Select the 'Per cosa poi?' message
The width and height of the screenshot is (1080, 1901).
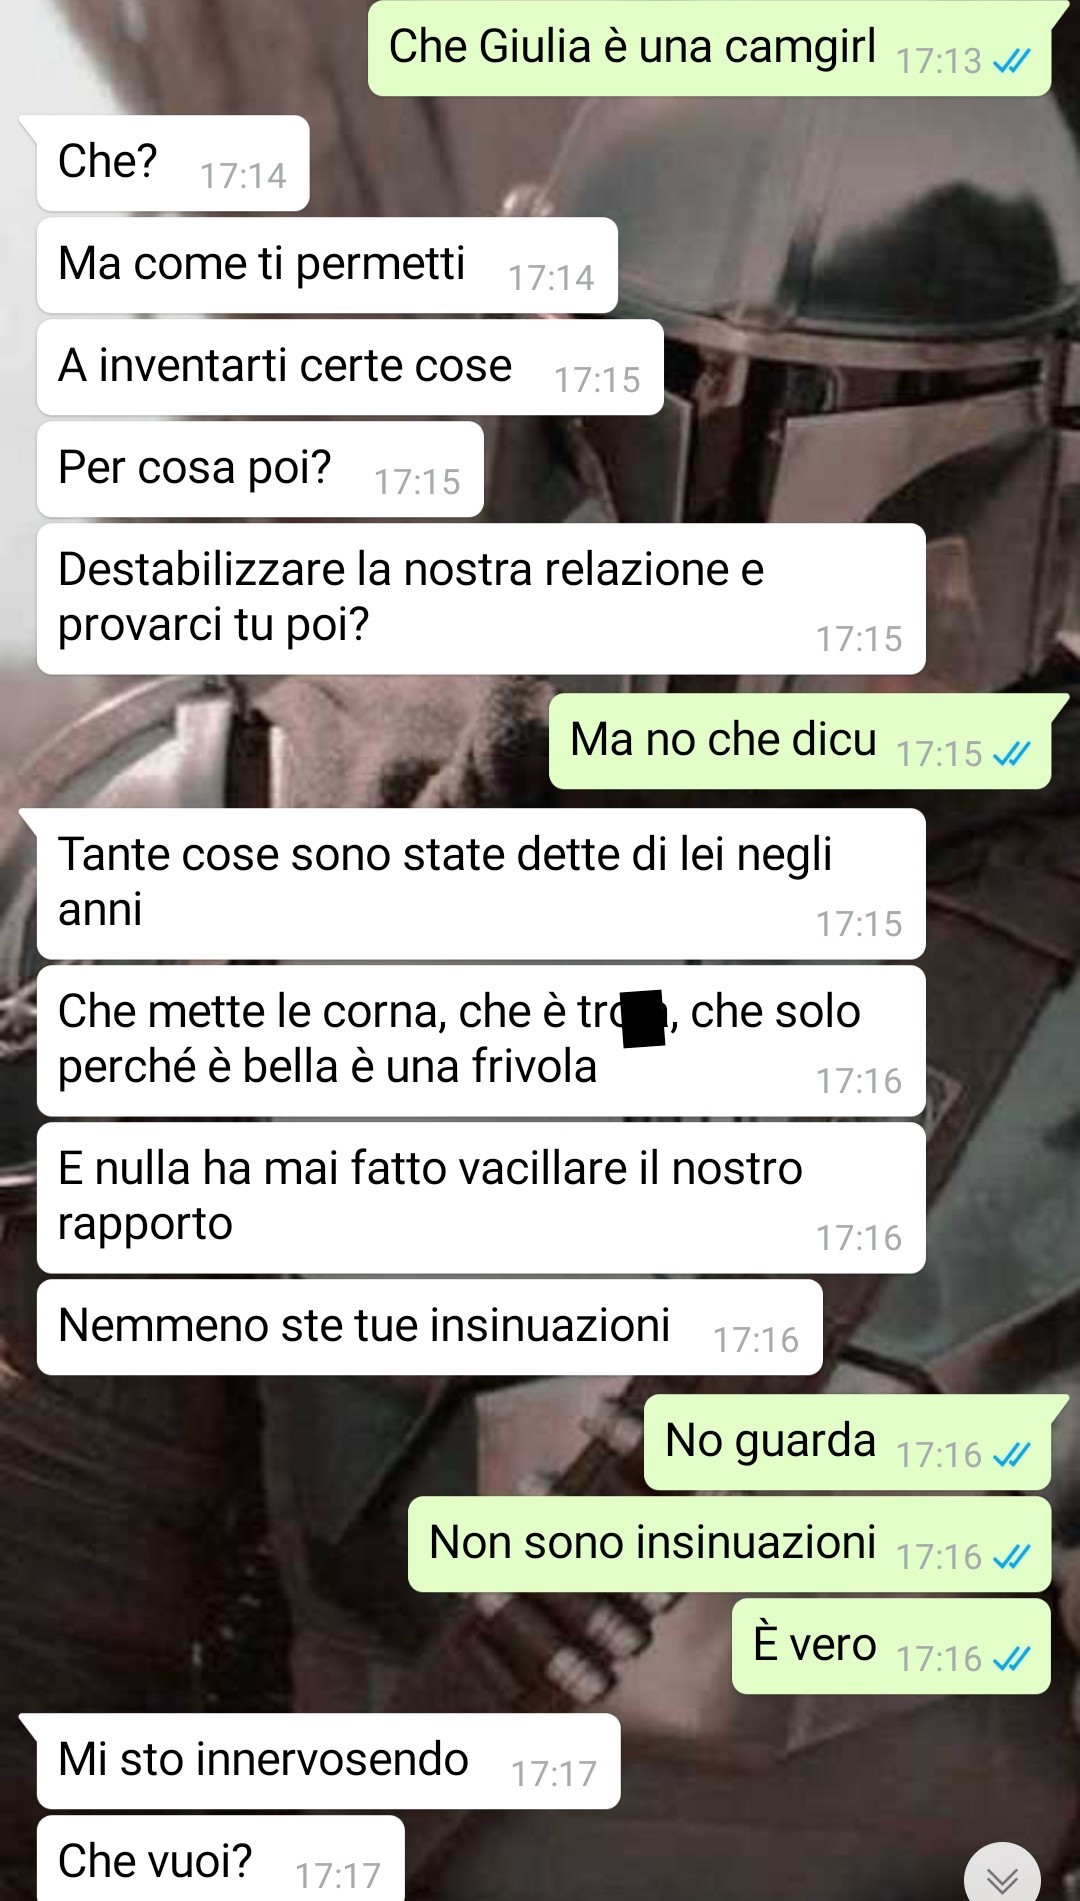click(x=260, y=469)
